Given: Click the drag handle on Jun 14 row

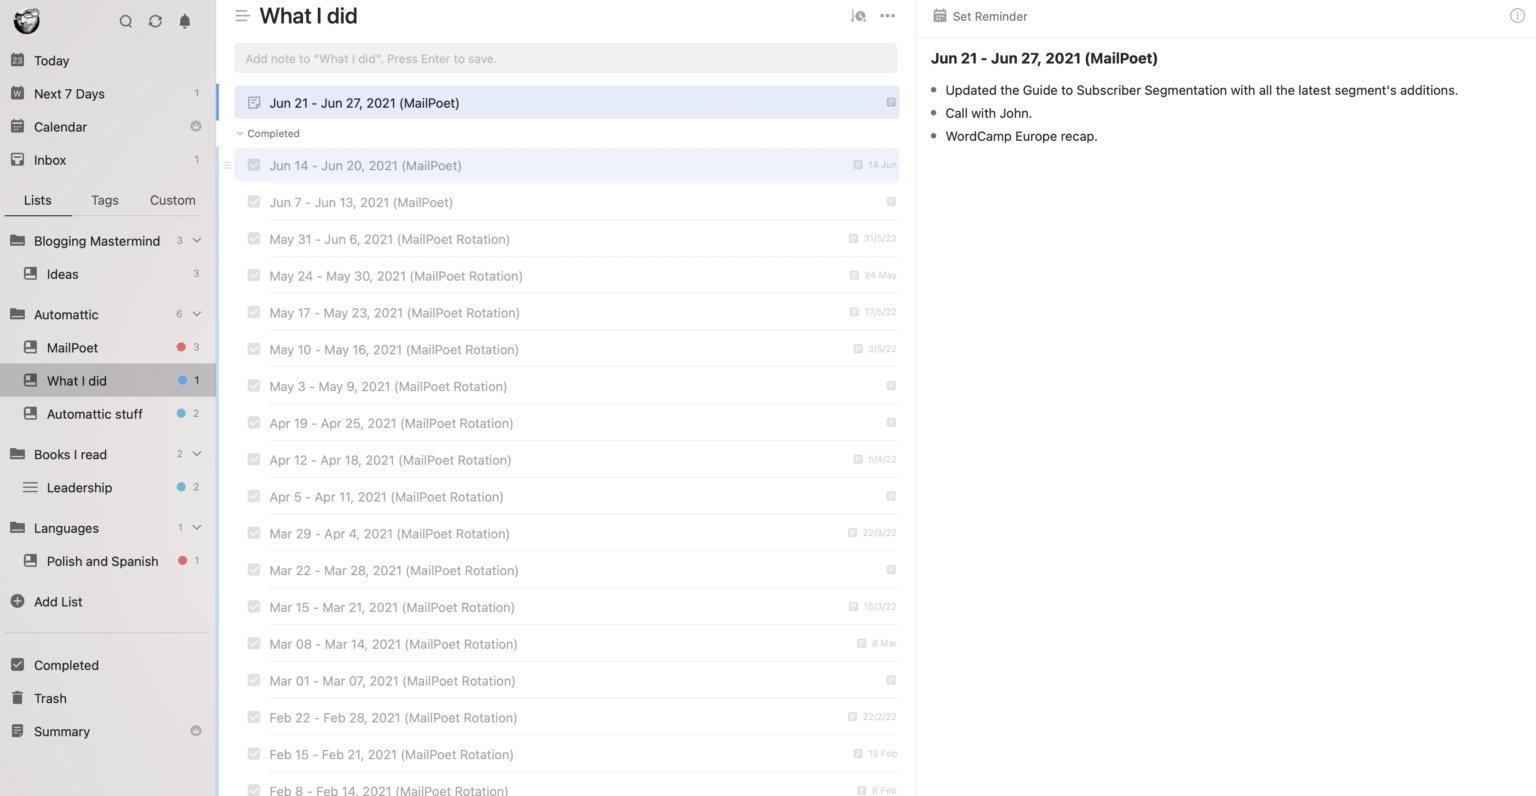Looking at the screenshot, I should 227,165.
